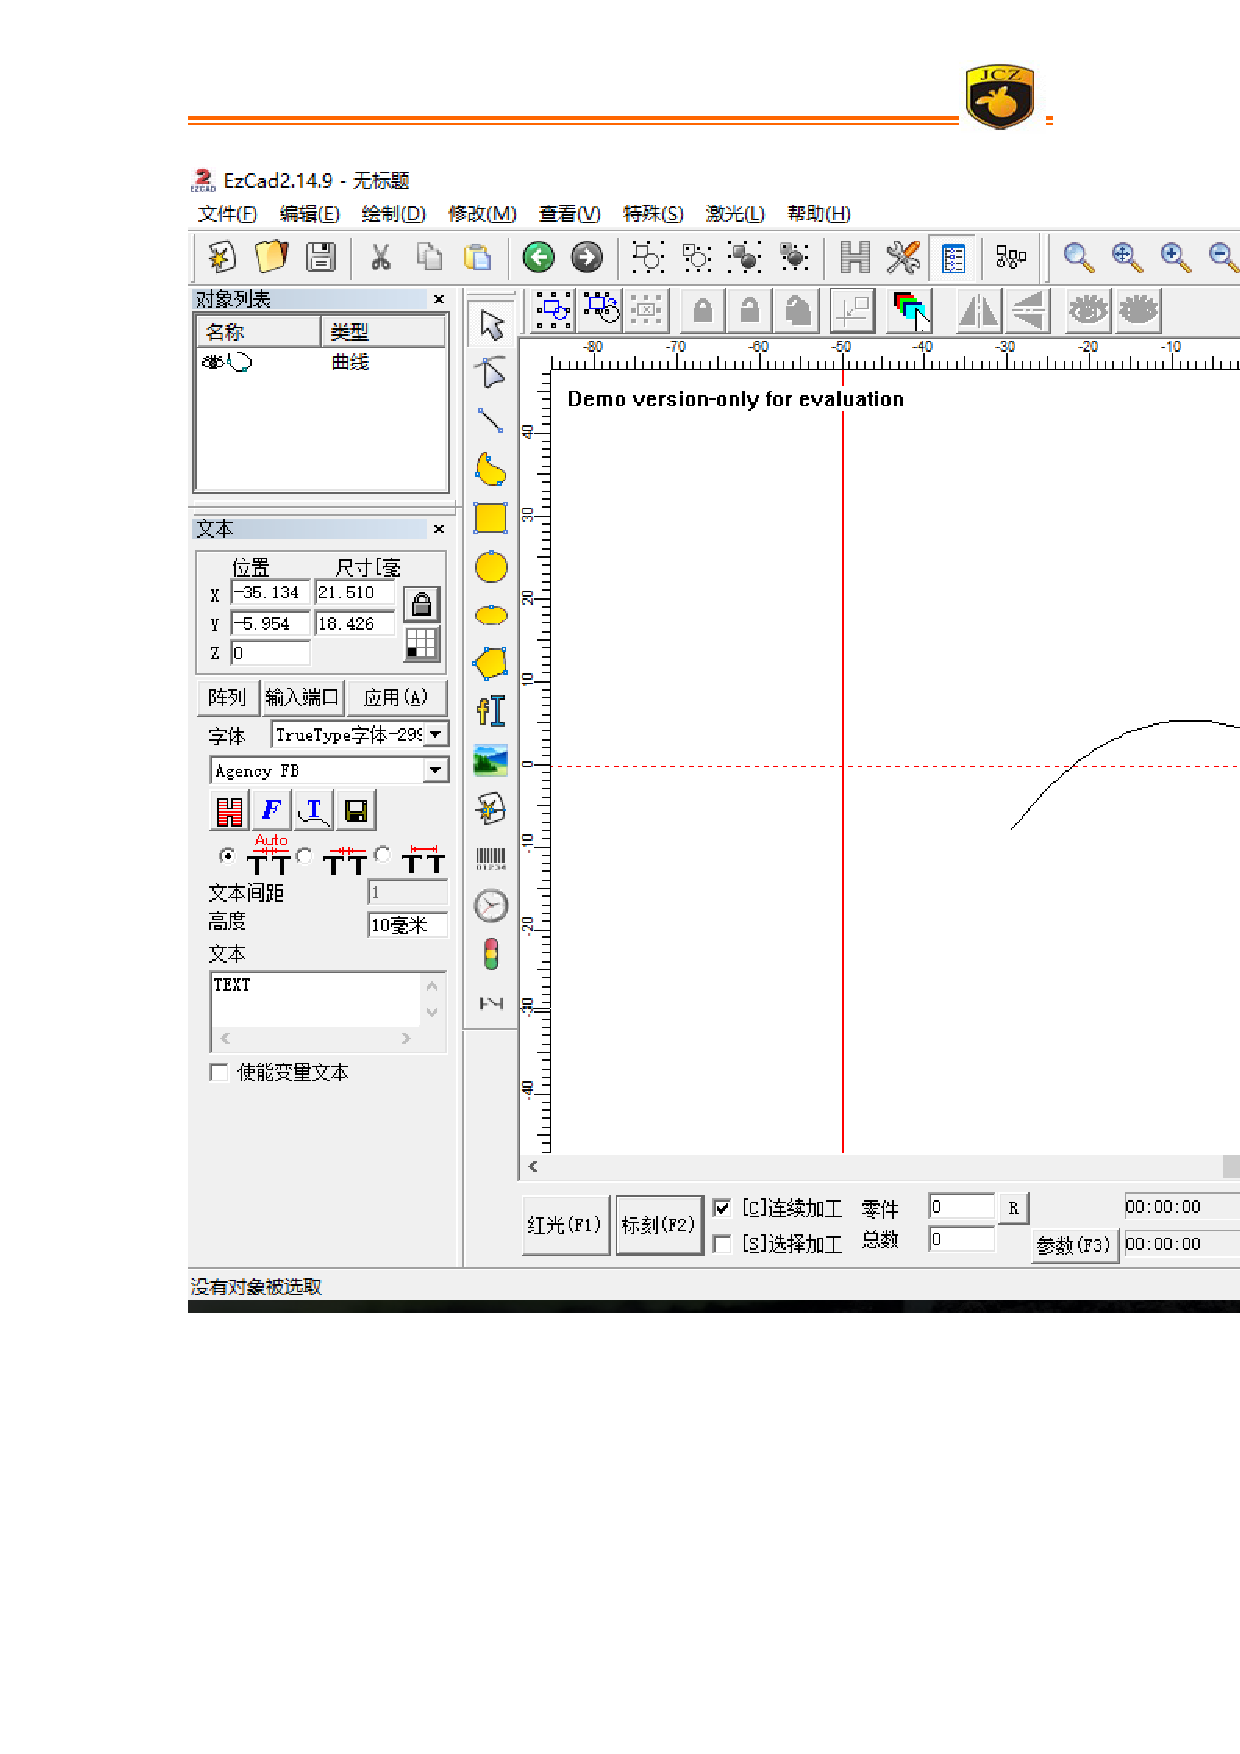This screenshot has width=1240, height=1754.
Task: Select the Auto text spacing radio
Action: (227, 855)
